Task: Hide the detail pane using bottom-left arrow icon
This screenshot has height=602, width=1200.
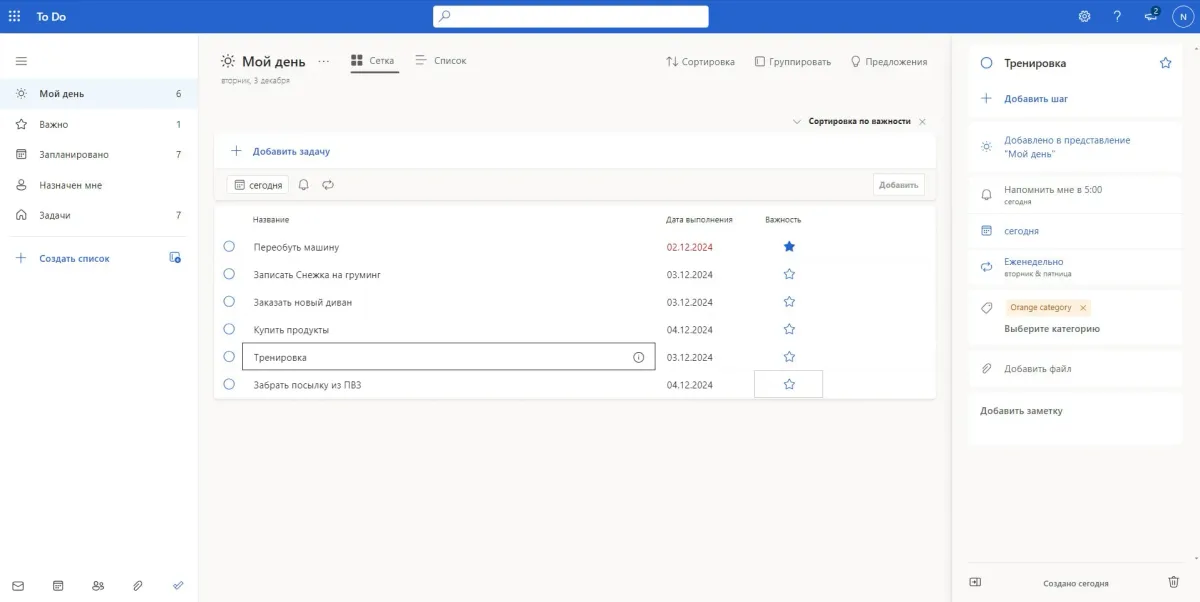Action: 975,582
